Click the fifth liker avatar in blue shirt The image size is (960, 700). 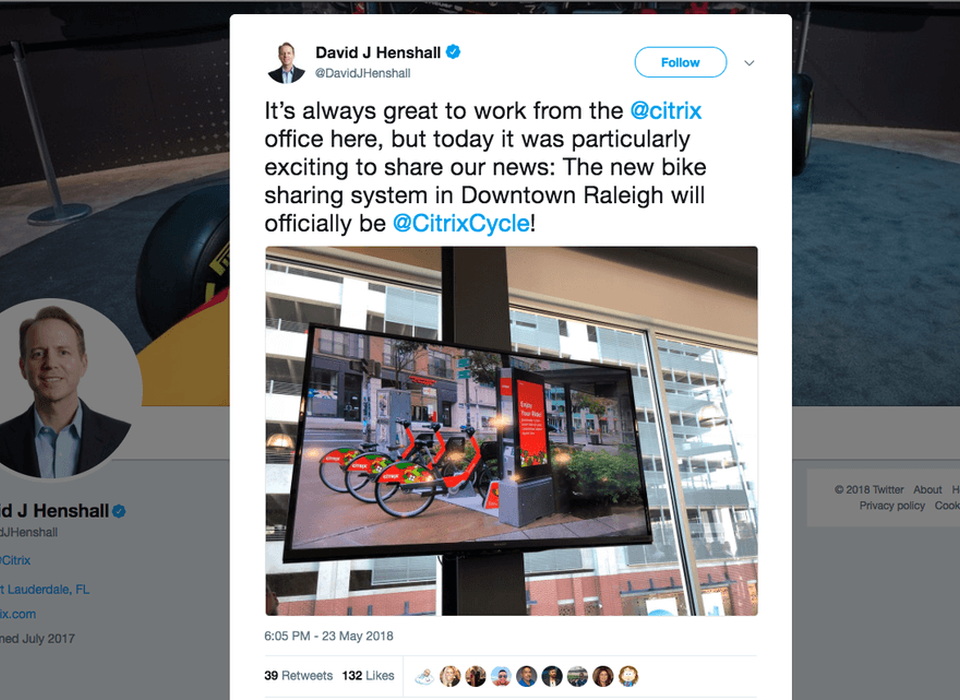click(527, 676)
